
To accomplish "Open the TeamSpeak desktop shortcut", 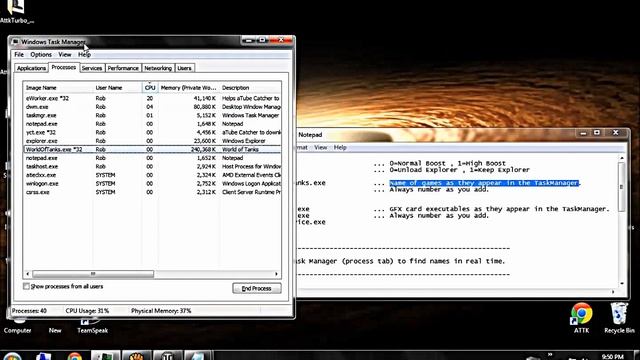I will (x=92, y=327).
